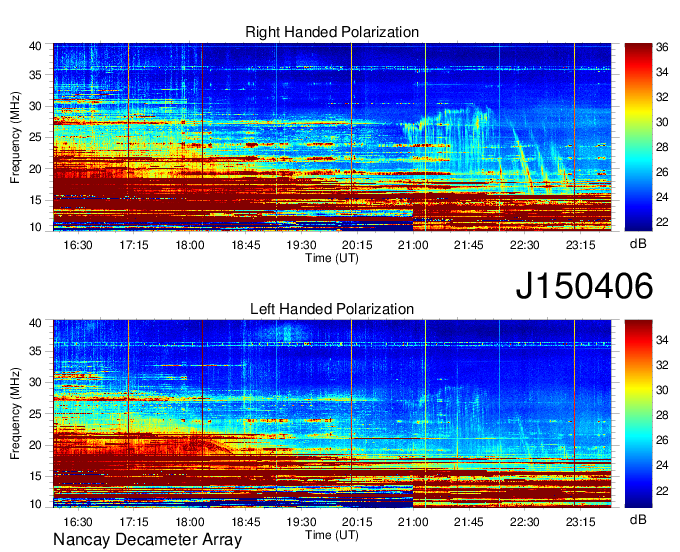The image size is (680, 552).
Task: Click the 30 value on upper colorbar
Action: tap(662, 122)
